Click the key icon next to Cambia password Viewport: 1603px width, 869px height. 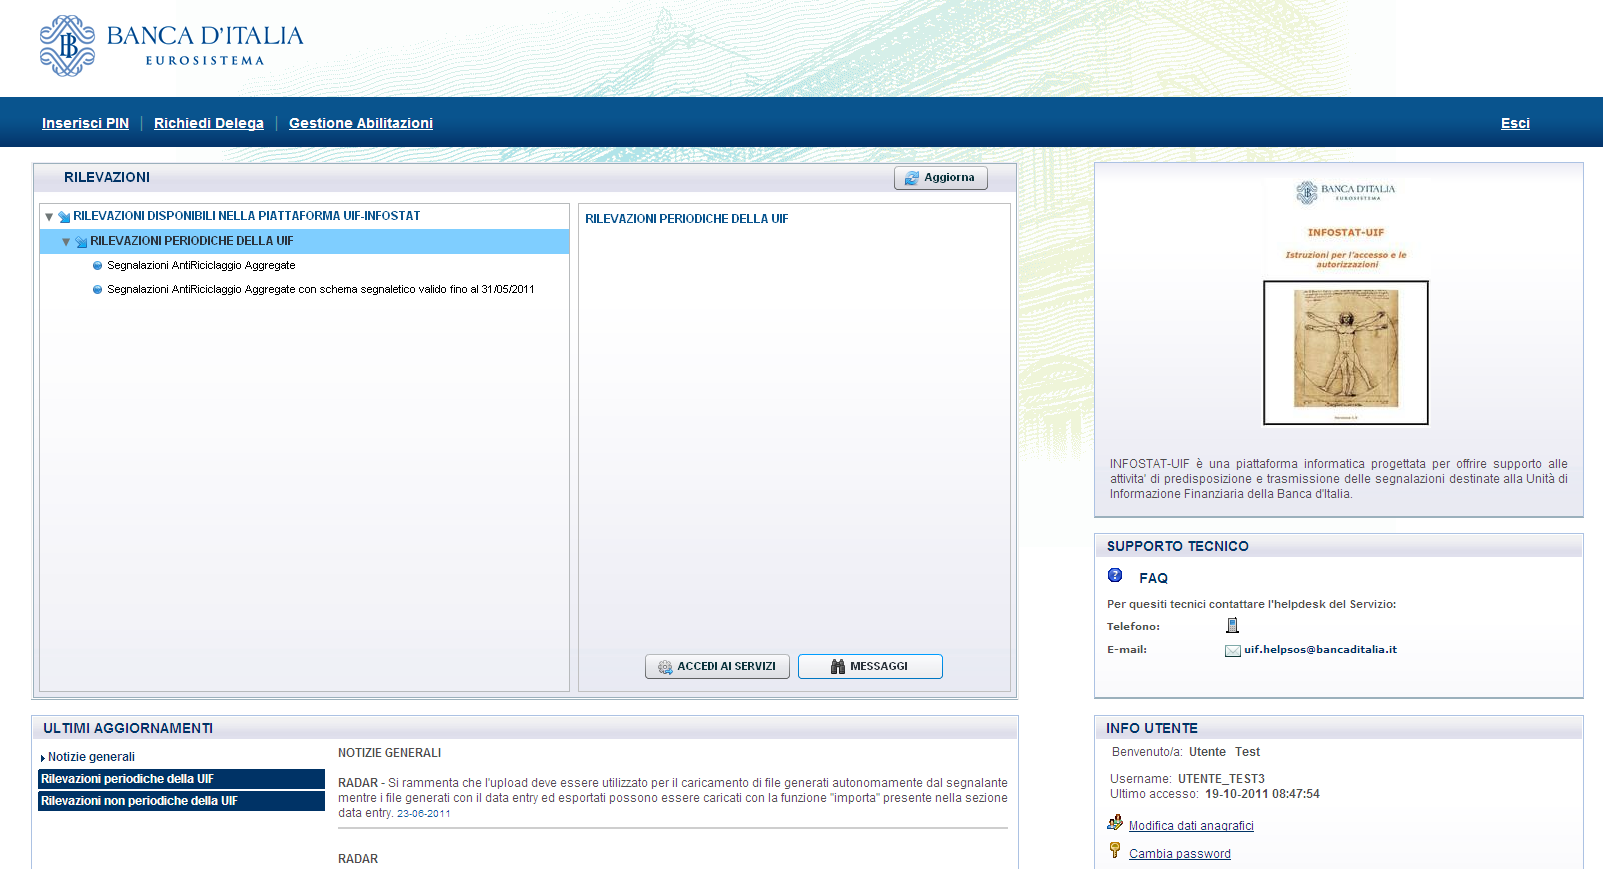1115,850
